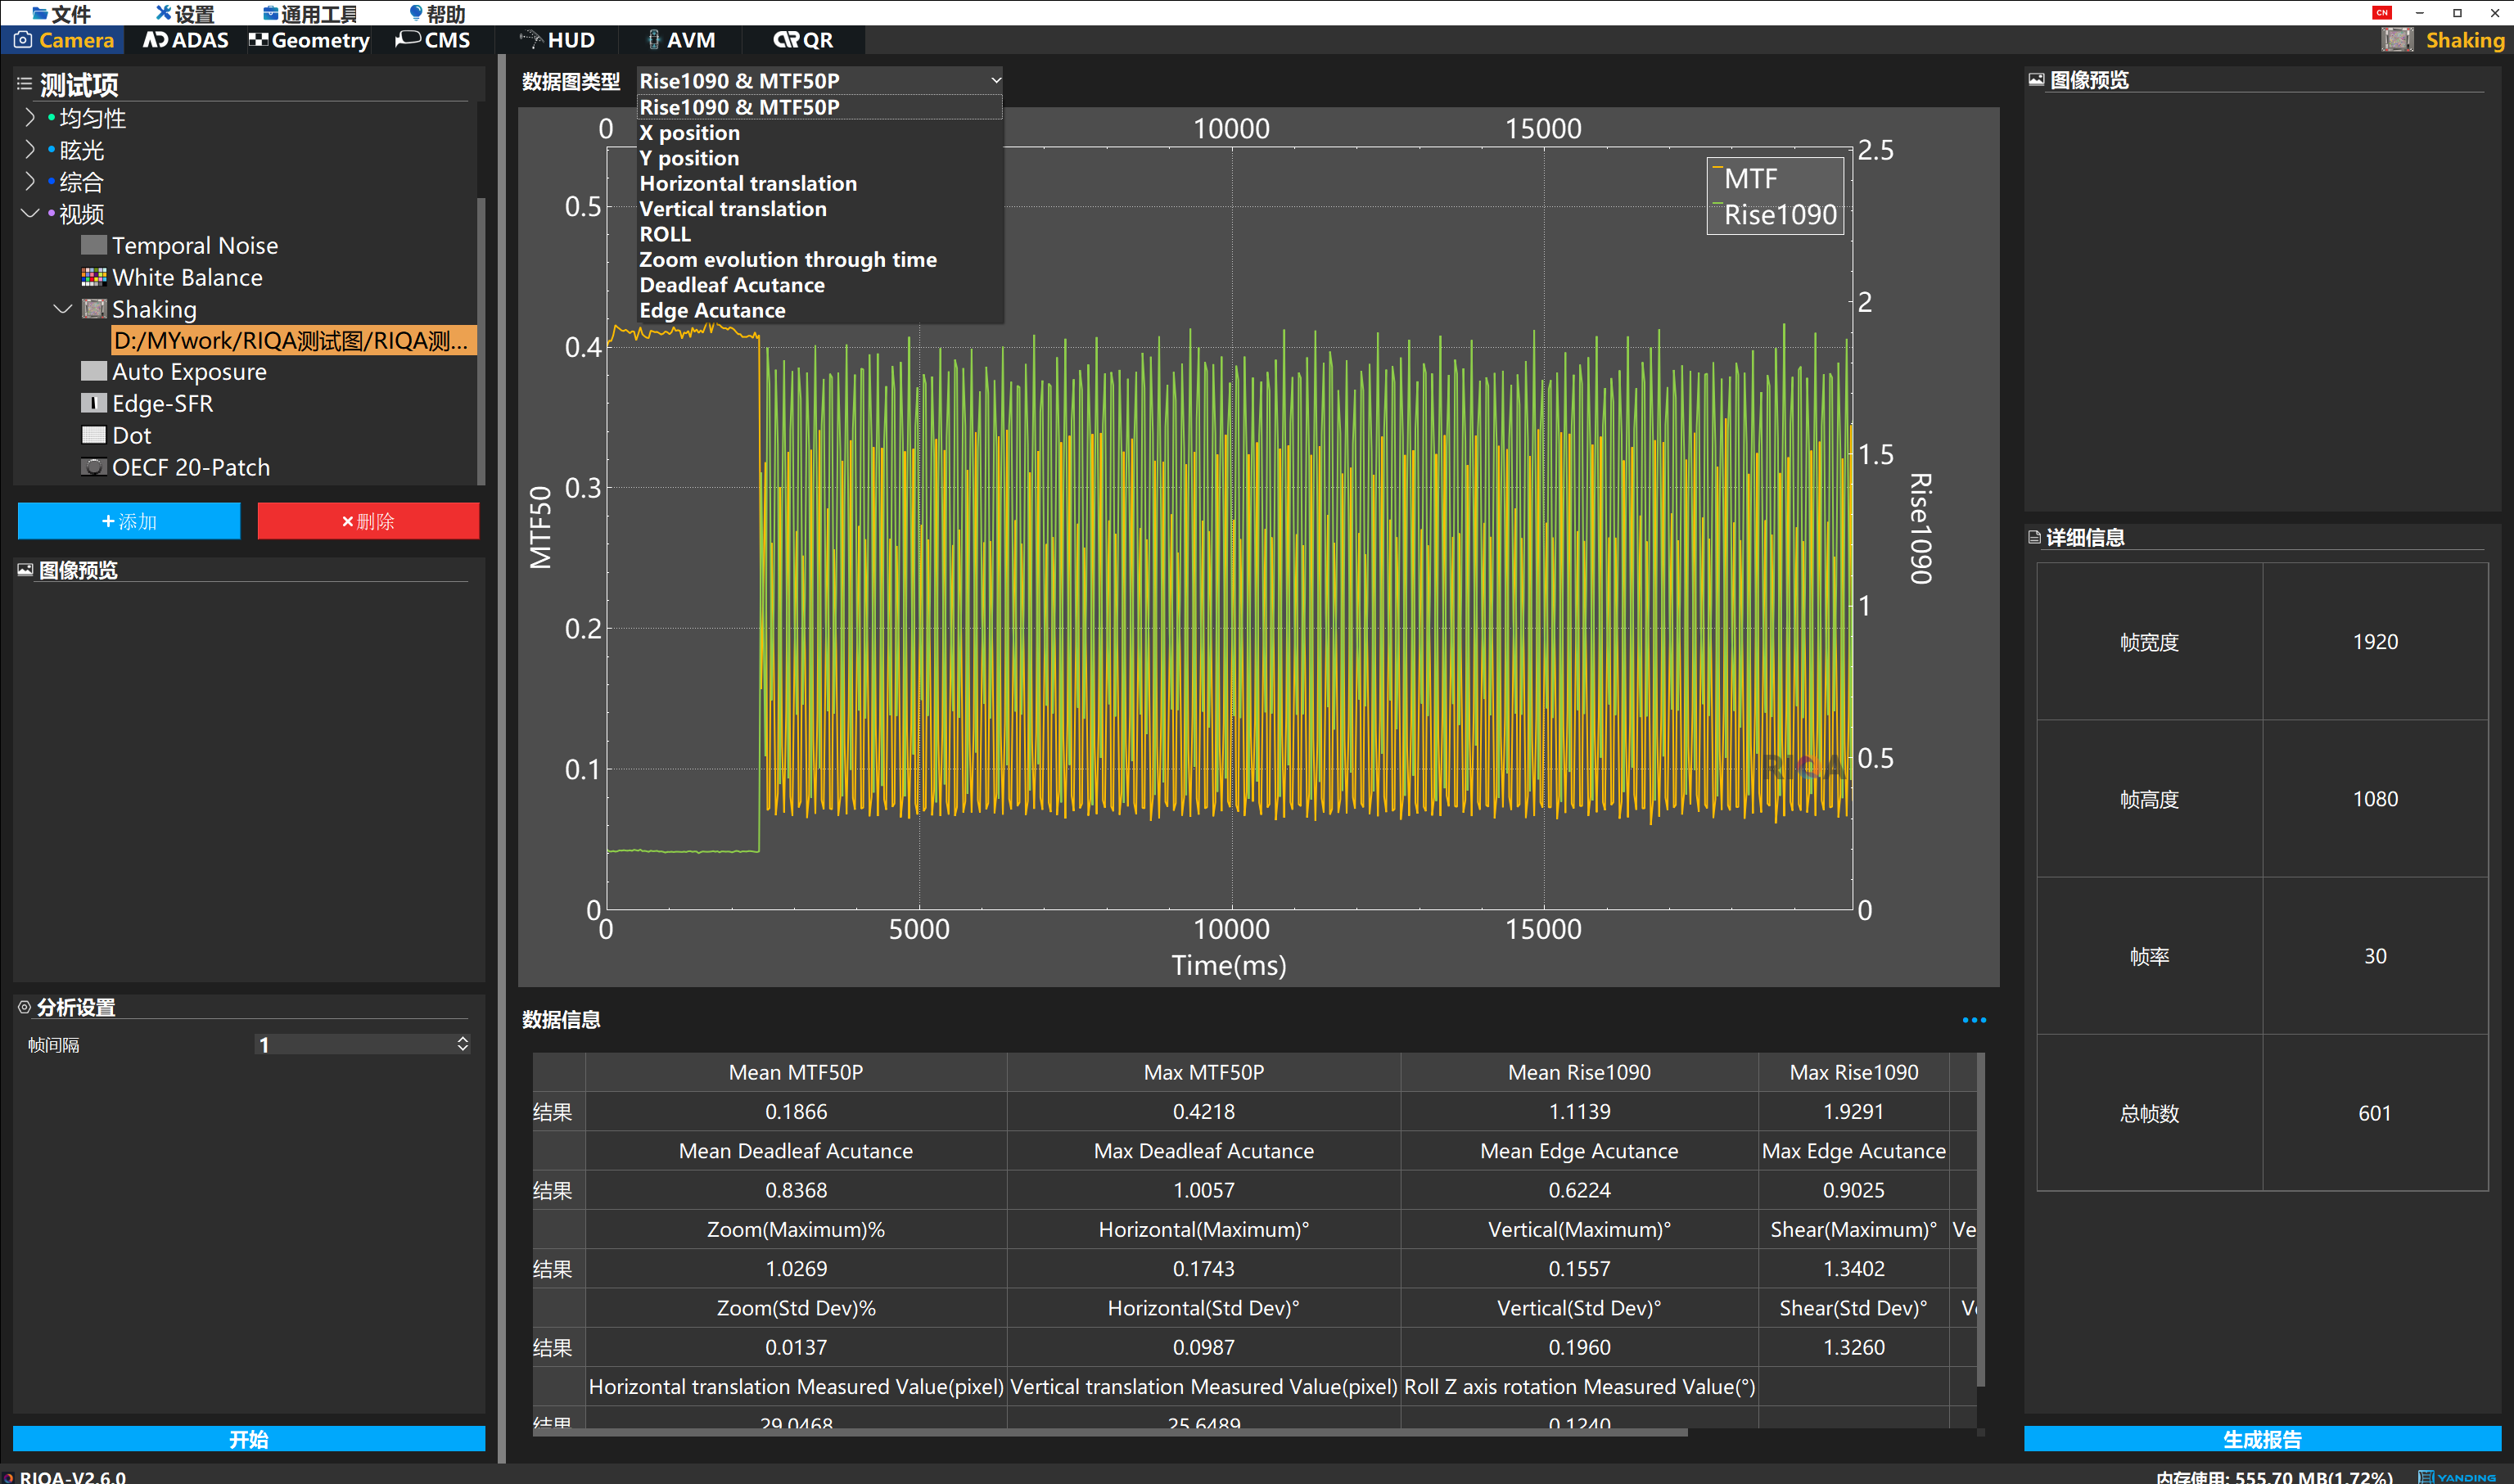
Task: Select Deadleaf Acutance from chart type list
Action: (x=731, y=285)
